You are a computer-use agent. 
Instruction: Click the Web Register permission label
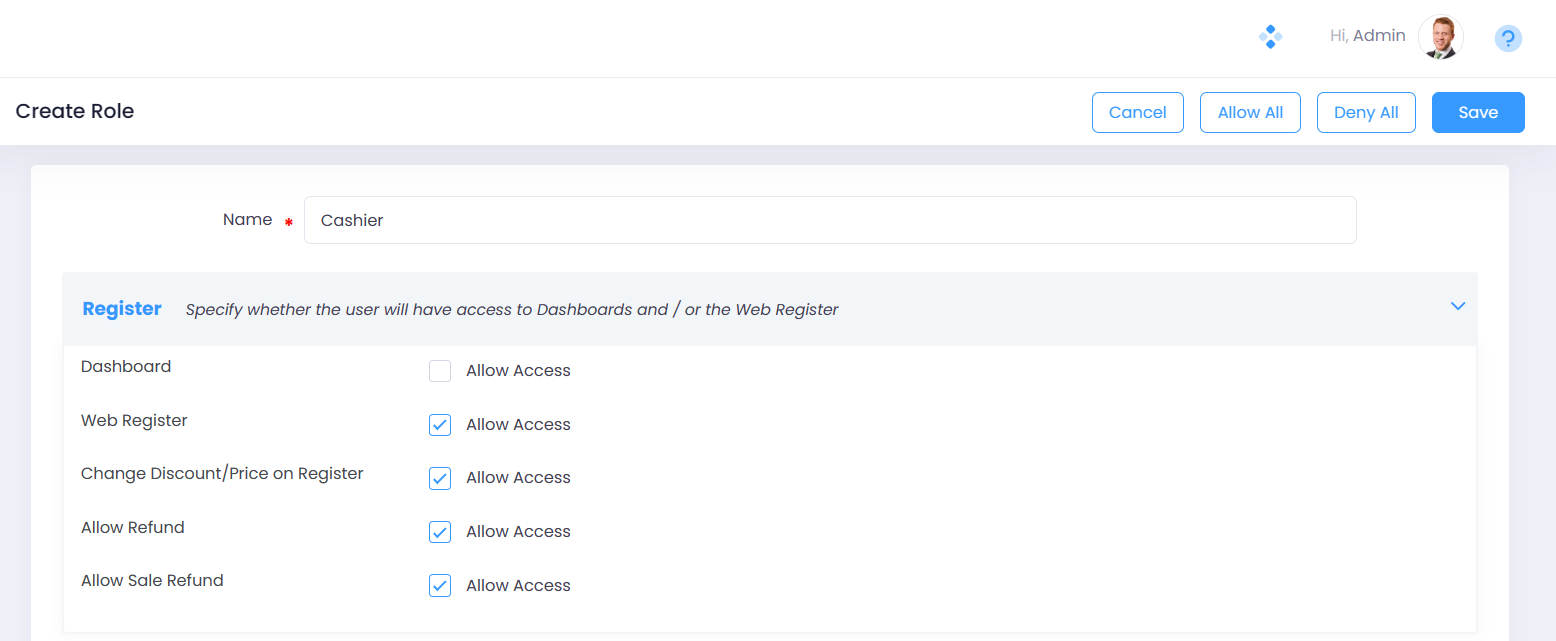click(134, 421)
